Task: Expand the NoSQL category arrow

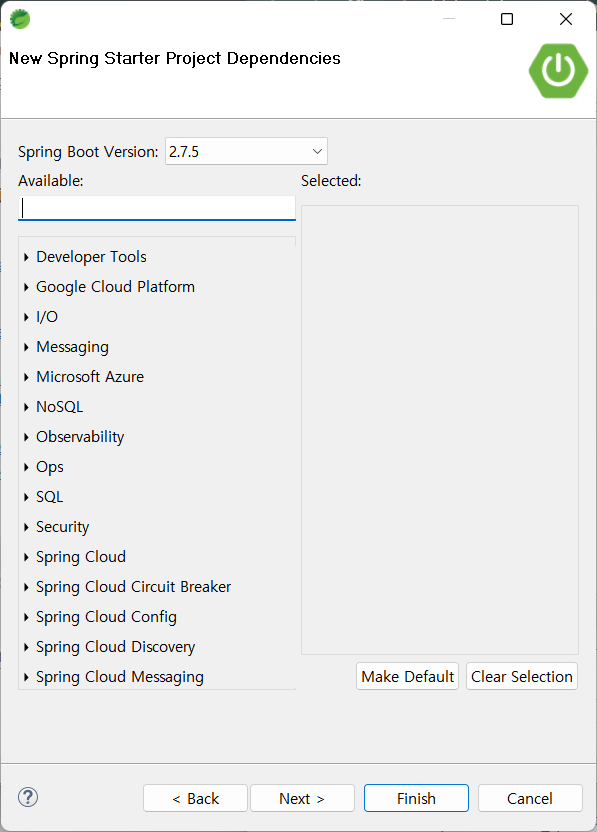Action: [26, 407]
